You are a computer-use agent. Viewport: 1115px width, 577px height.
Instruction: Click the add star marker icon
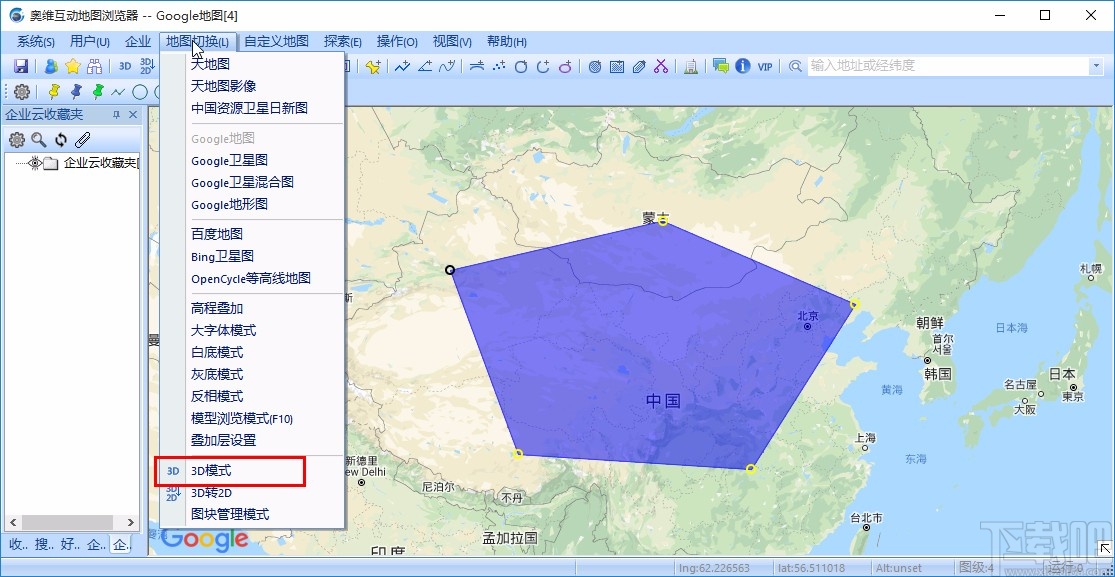point(373,66)
